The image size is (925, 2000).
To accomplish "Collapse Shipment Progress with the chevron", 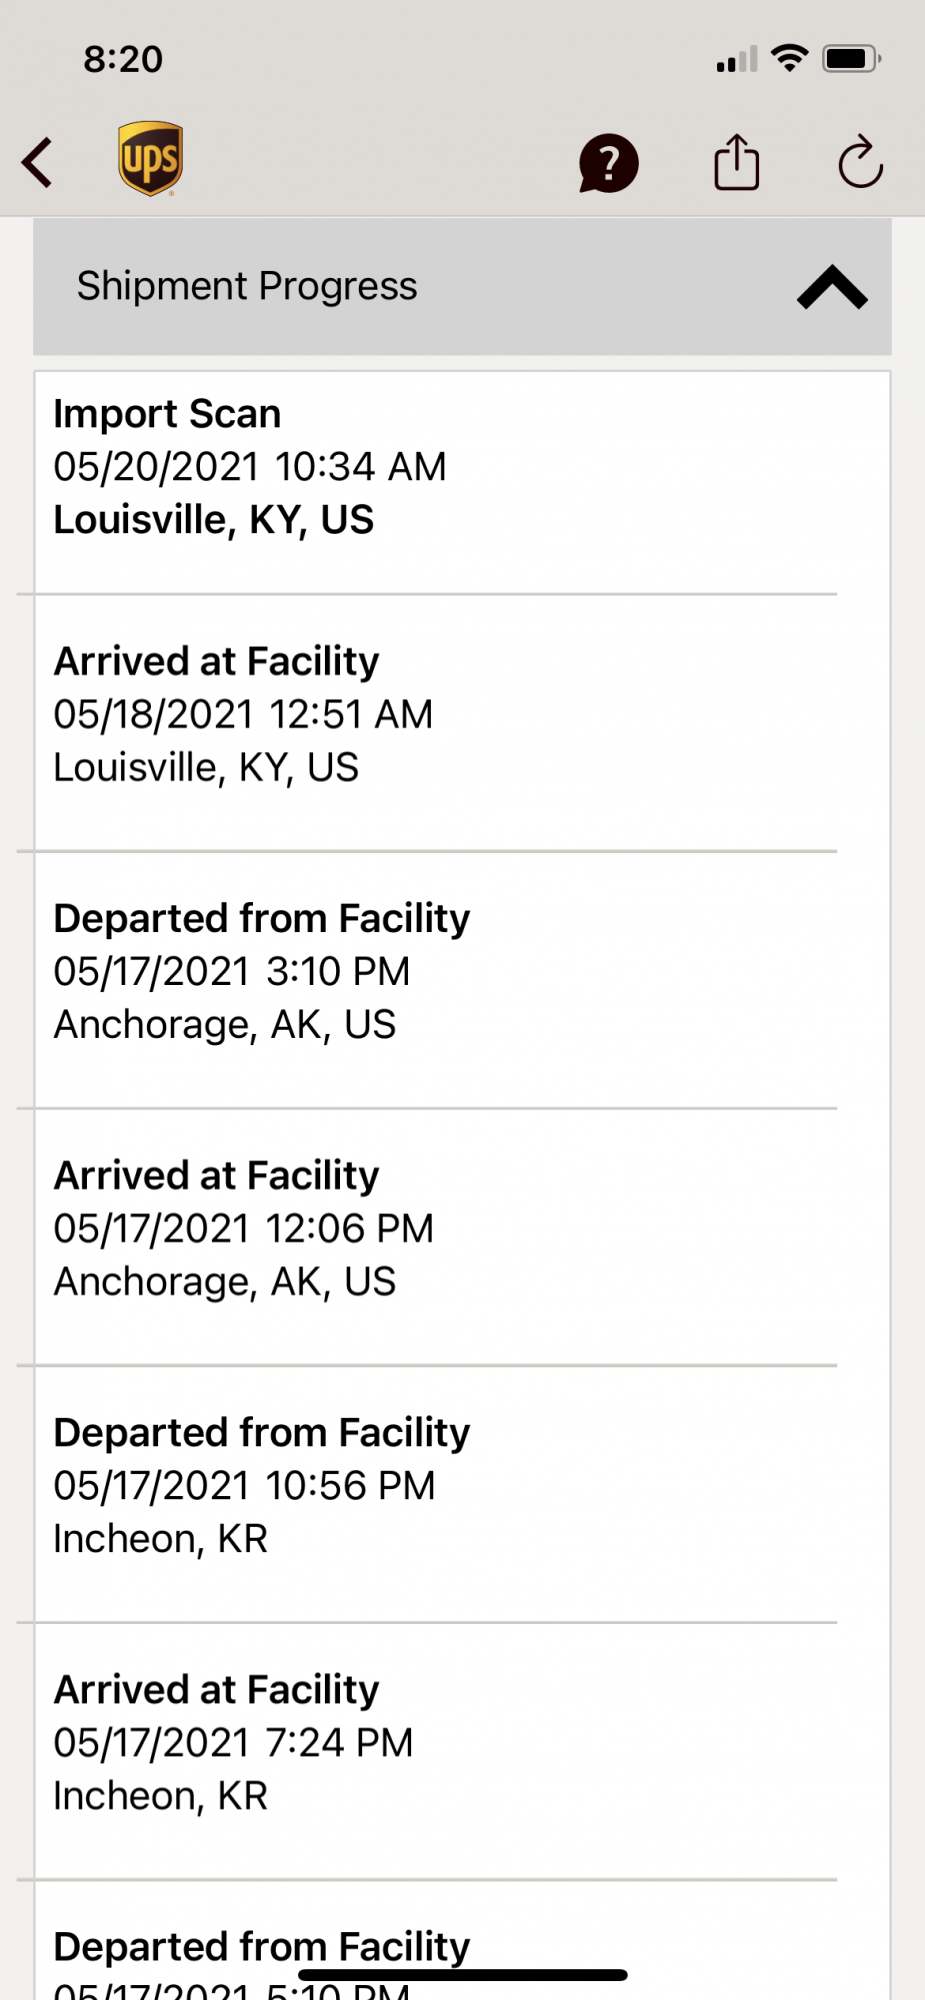I will (832, 287).
